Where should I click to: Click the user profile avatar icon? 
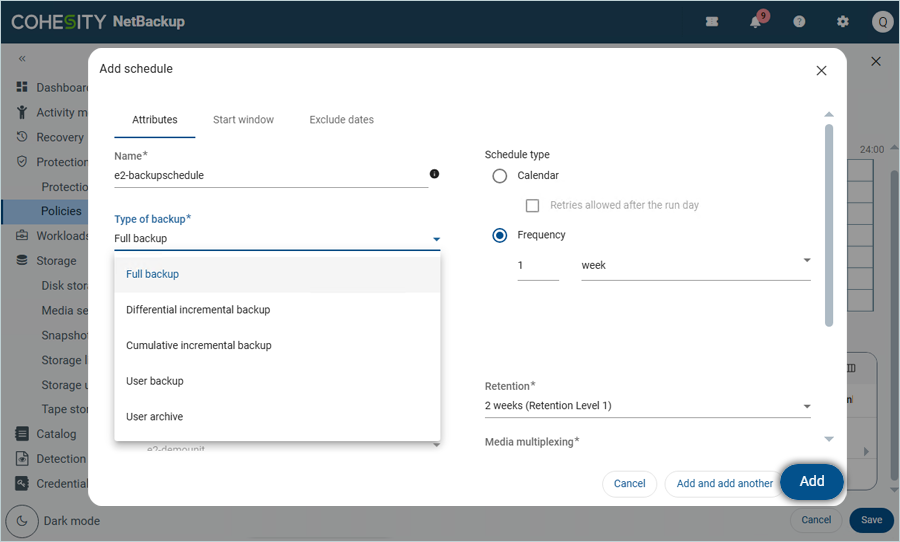click(881, 22)
